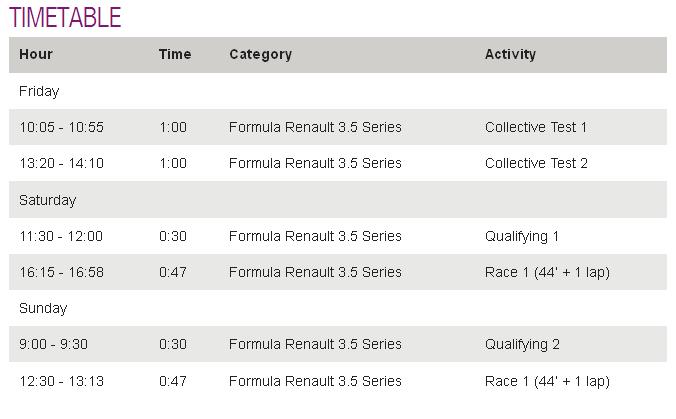Click the TIMETABLE heading
This screenshot has width=676, height=419.
(x=65, y=18)
